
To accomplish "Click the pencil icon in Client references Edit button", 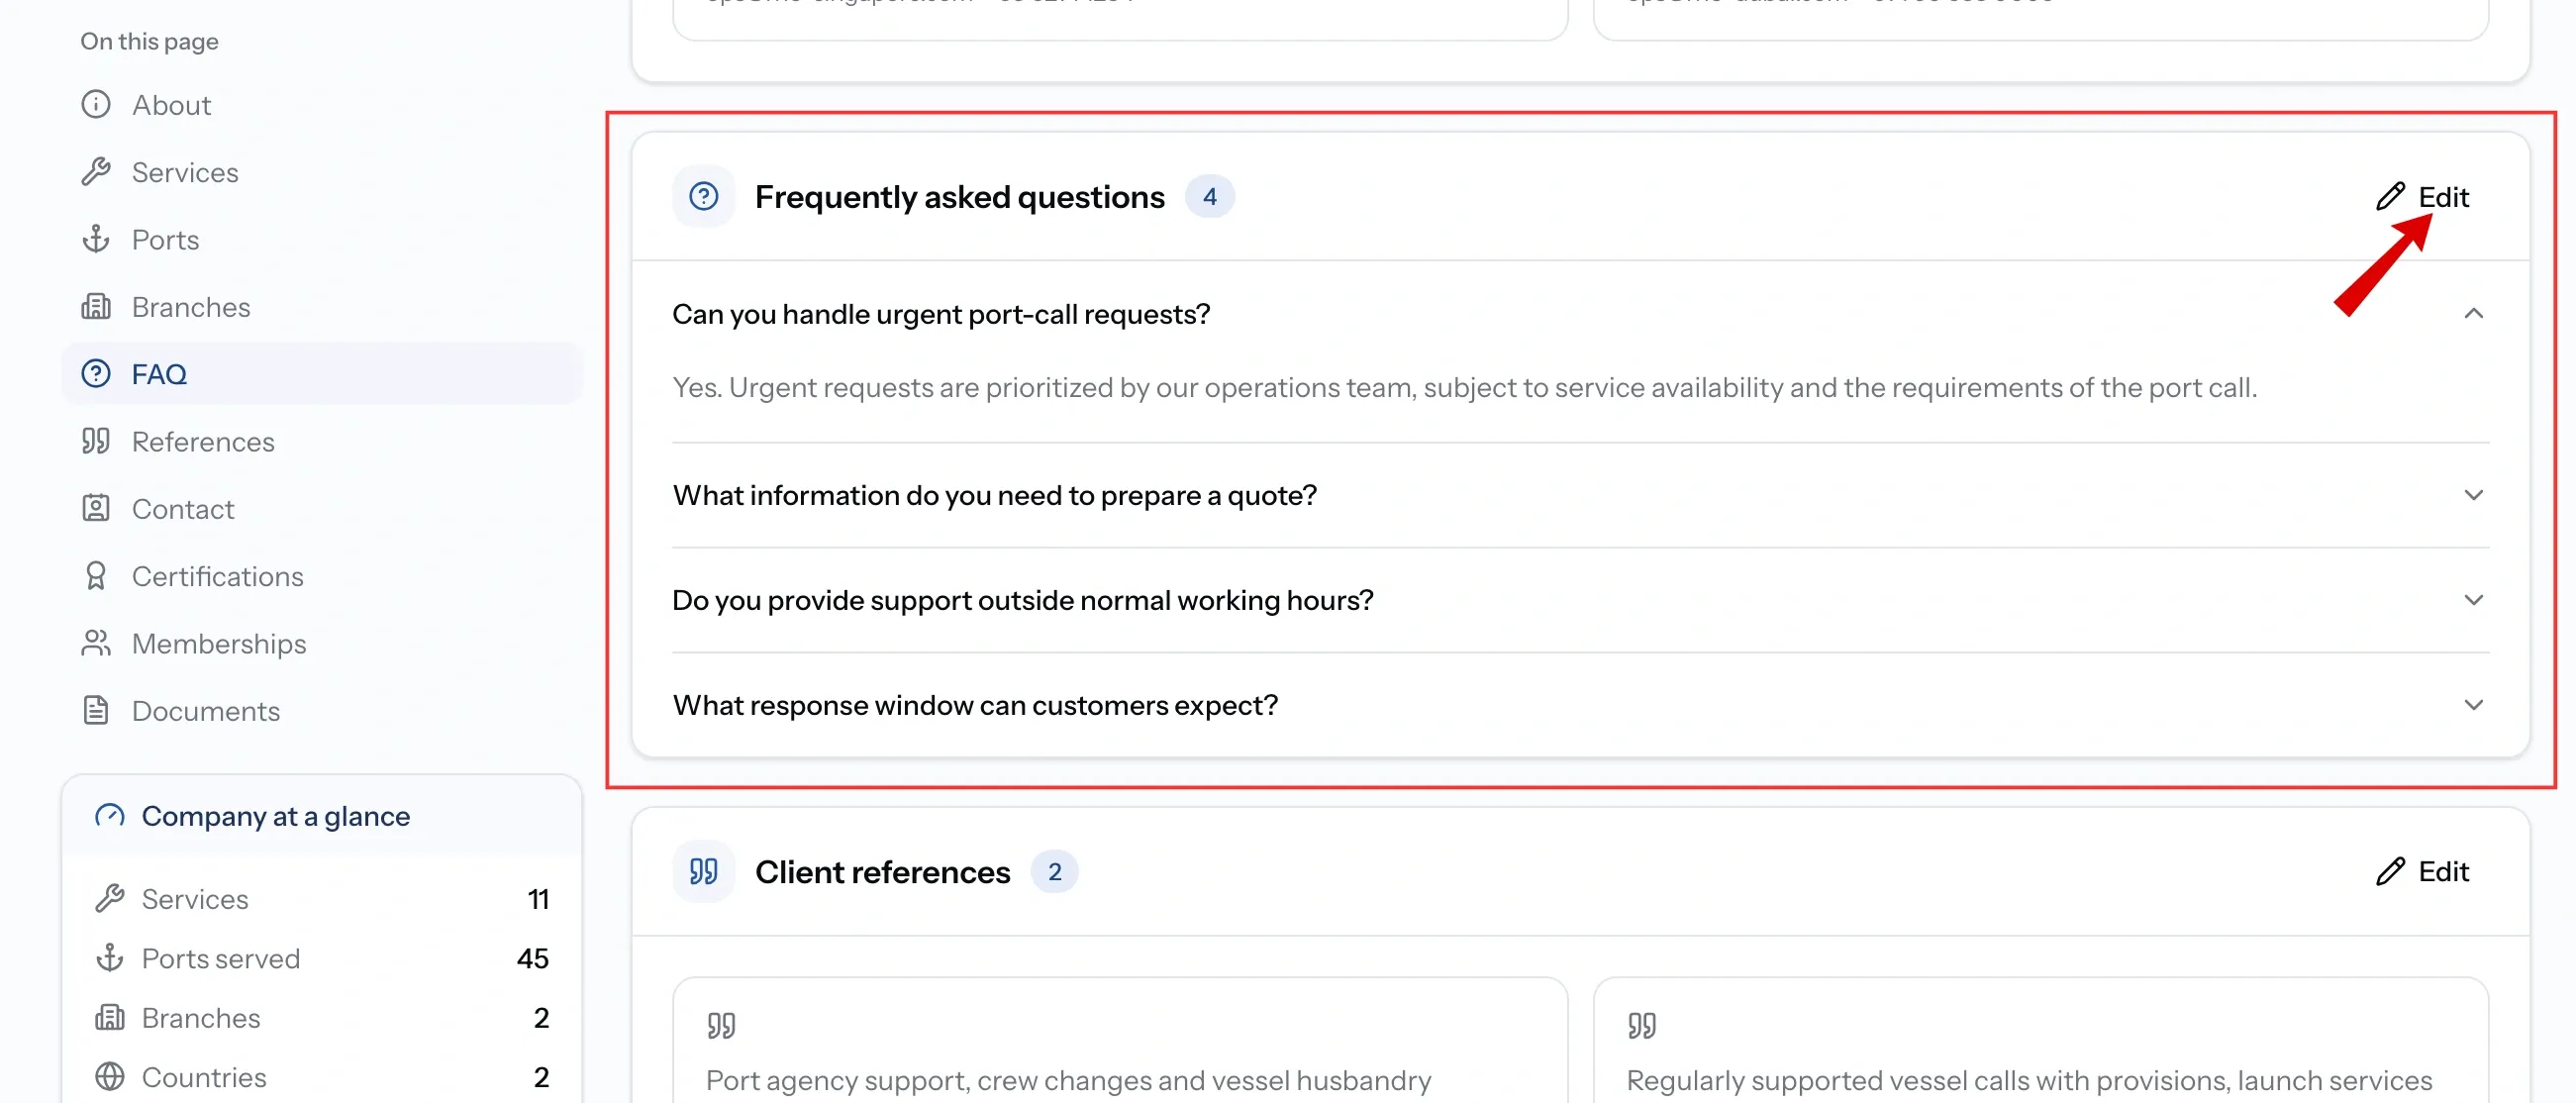I will pyautogui.click(x=2390, y=871).
